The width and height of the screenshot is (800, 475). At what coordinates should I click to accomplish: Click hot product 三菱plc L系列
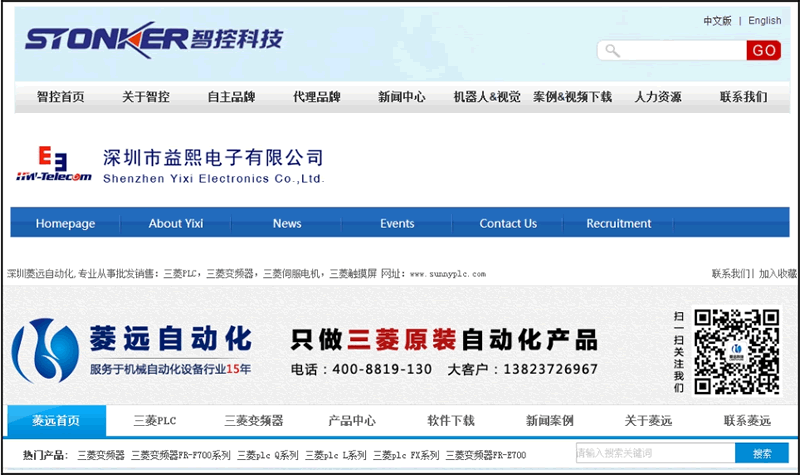pos(336,455)
